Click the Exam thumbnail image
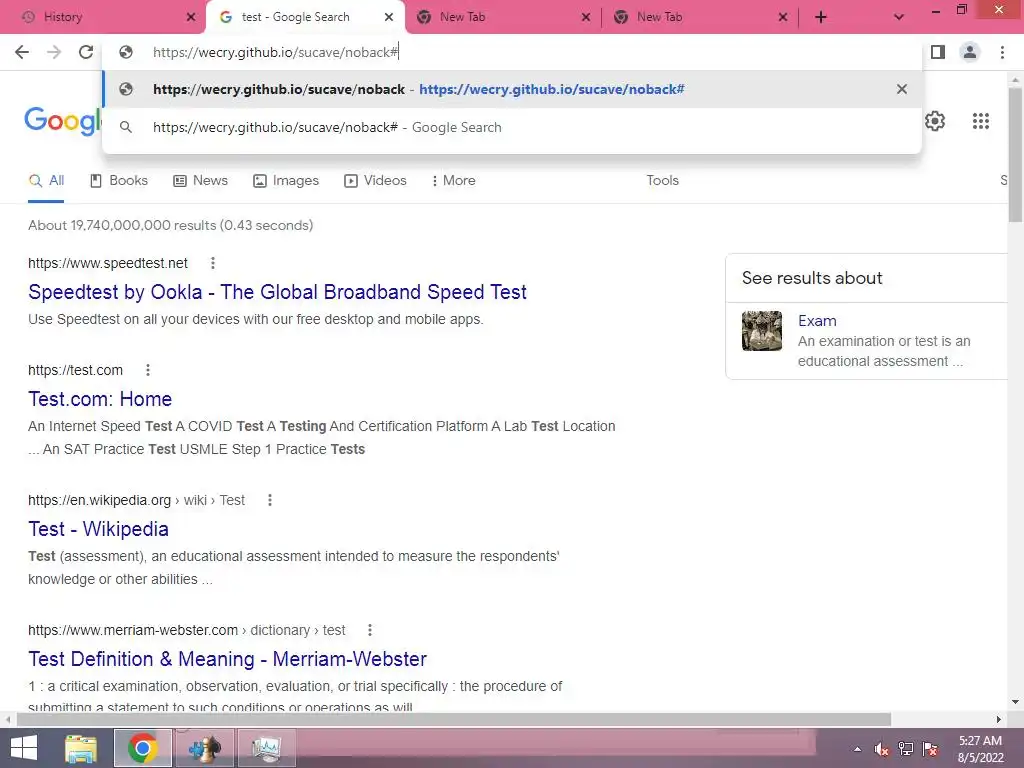Screen dimensions: 1024x768 (x=761, y=330)
